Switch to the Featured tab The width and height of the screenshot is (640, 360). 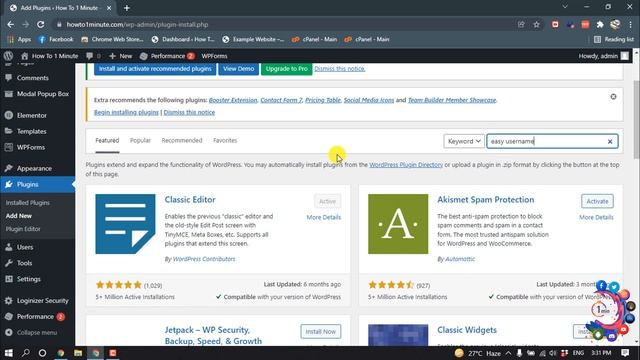(x=107, y=140)
